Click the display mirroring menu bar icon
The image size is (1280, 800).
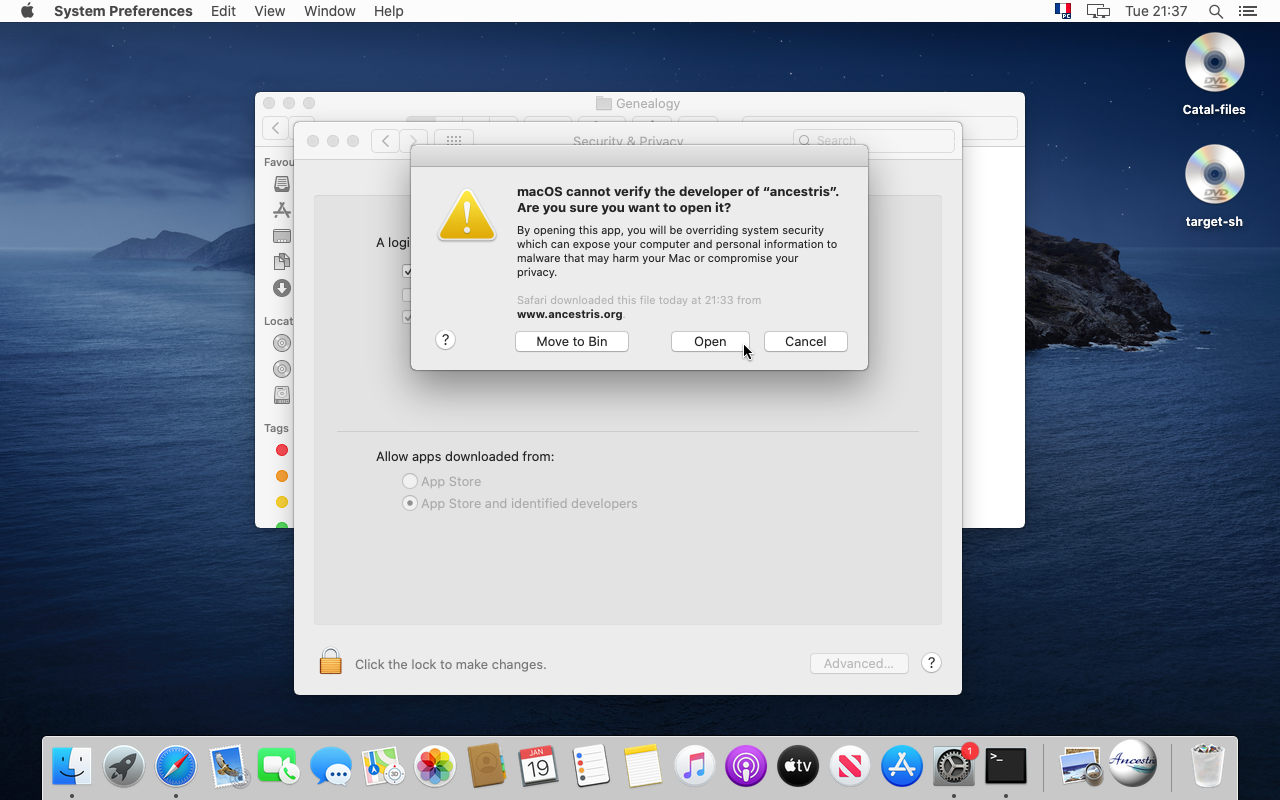point(1099,11)
